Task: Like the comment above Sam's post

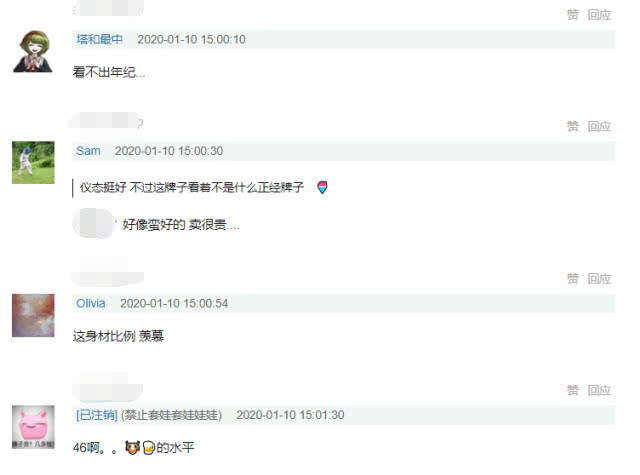Action: click(x=572, y=127)
